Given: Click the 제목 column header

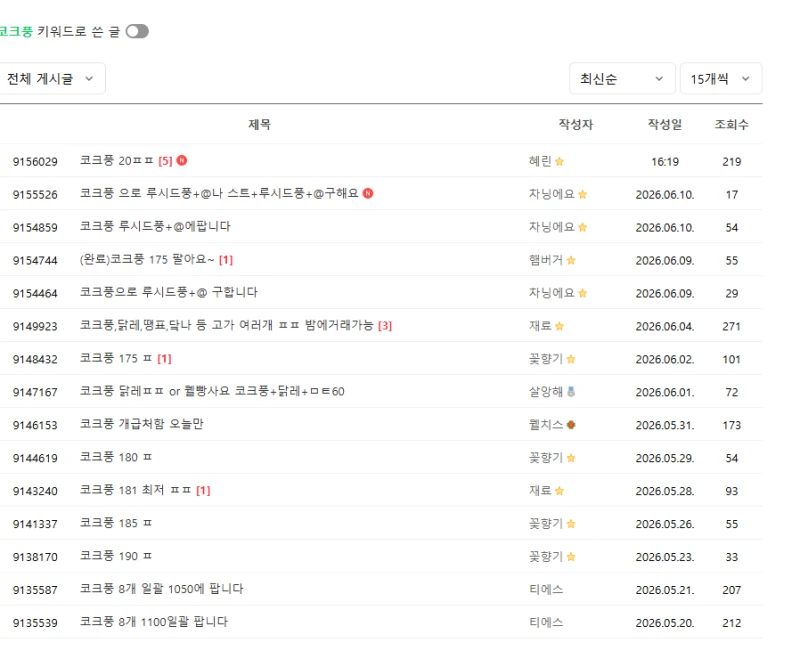Looking at the screenshot, I should (260, 124).
